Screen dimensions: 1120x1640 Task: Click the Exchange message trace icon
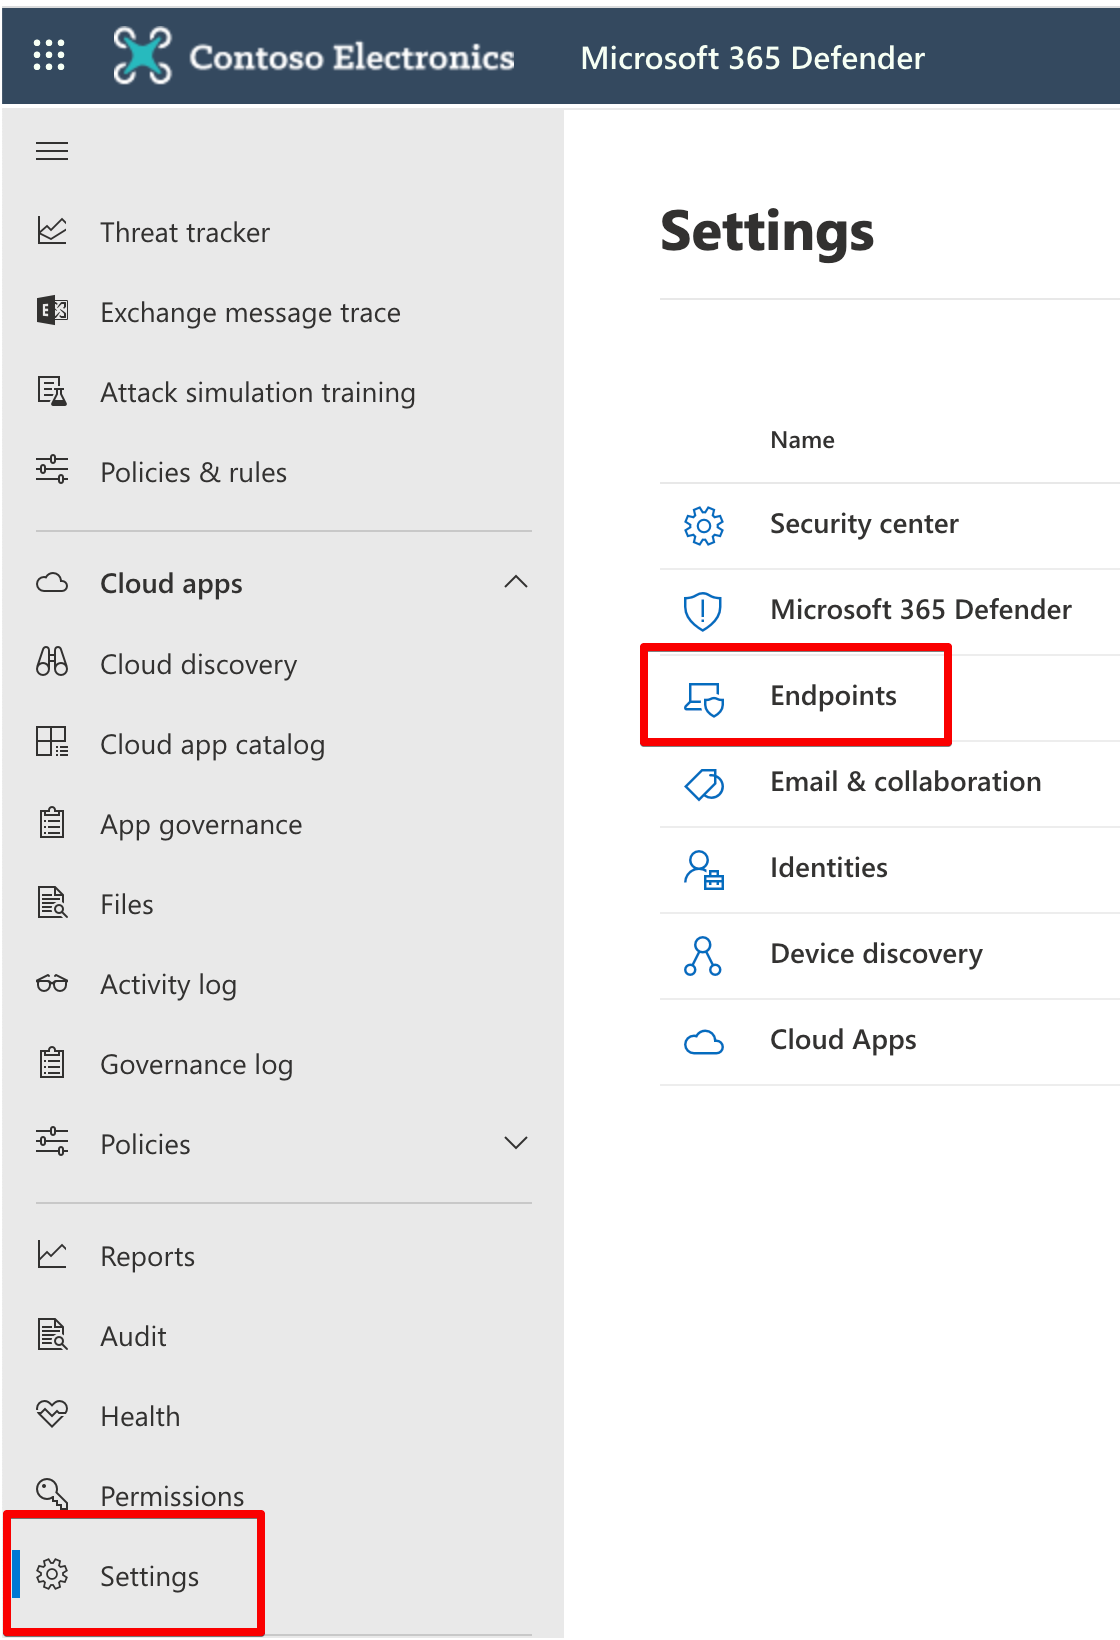52,311
